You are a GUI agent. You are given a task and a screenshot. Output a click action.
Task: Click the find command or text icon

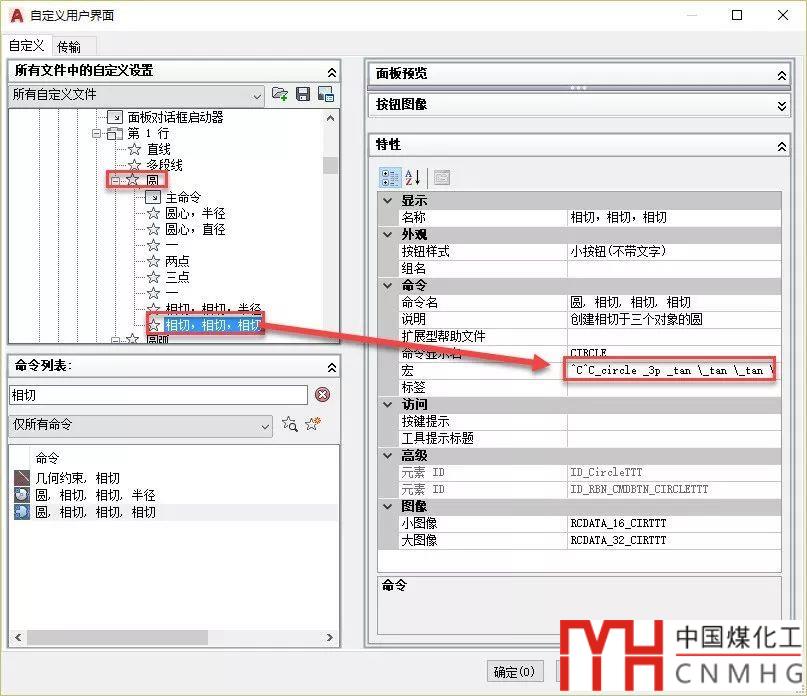coord(290,424)
